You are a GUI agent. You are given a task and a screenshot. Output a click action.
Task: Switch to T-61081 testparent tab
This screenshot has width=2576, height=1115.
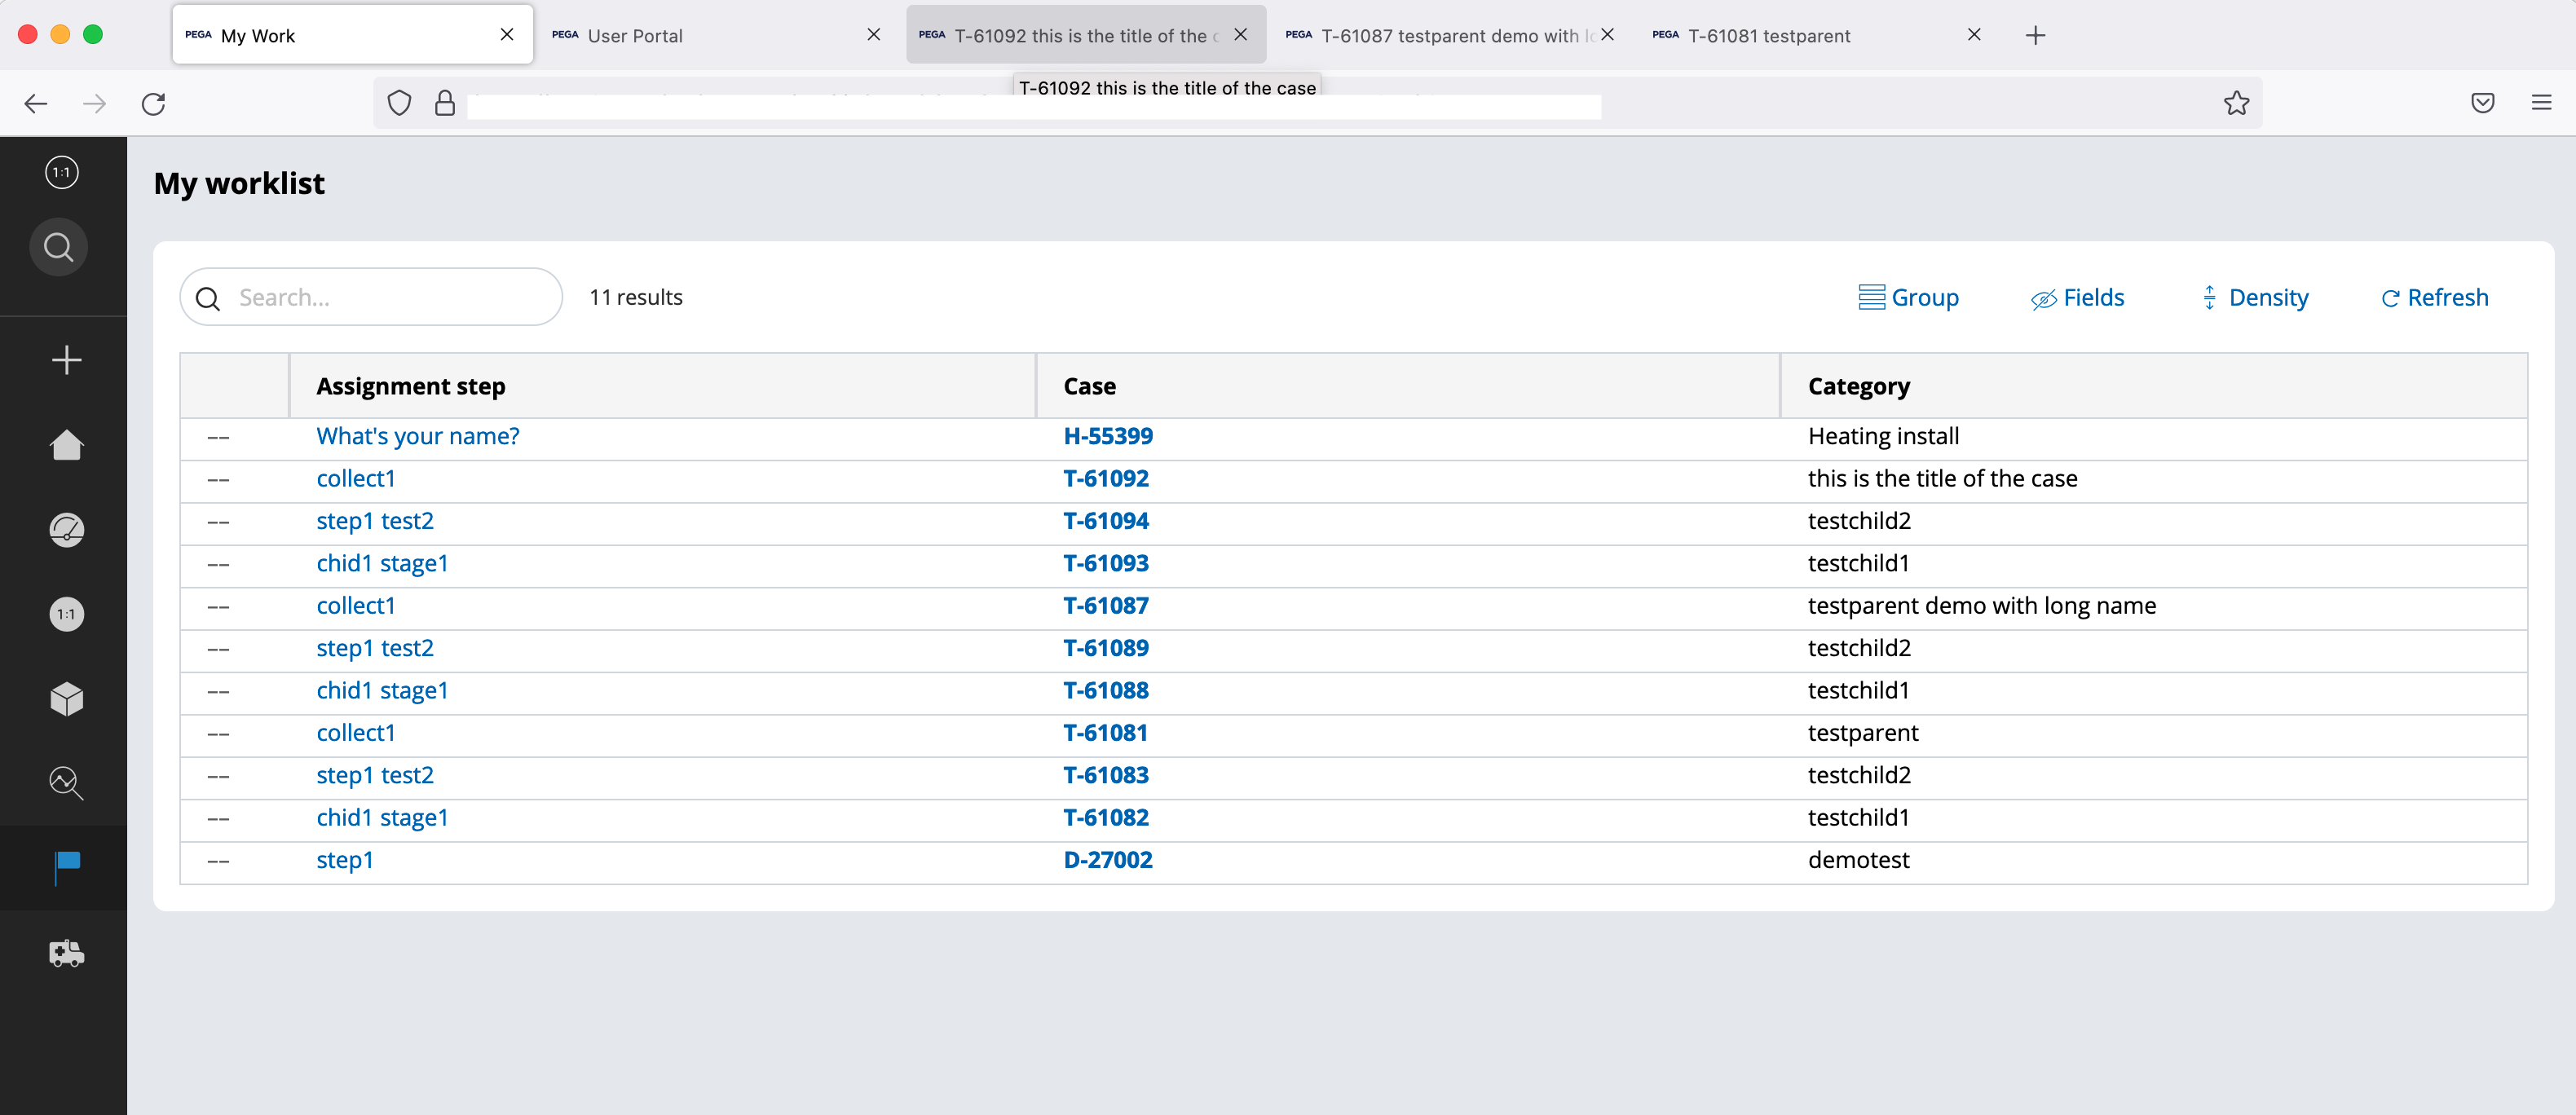tap(1816, 35)
